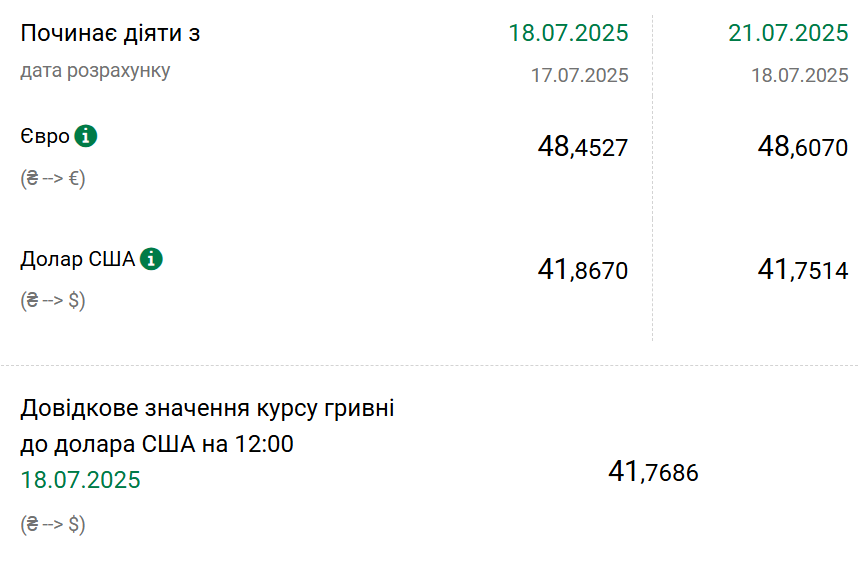Select the 21.07.2025 effective date header

pyautogui.click(x=788, y=33)
